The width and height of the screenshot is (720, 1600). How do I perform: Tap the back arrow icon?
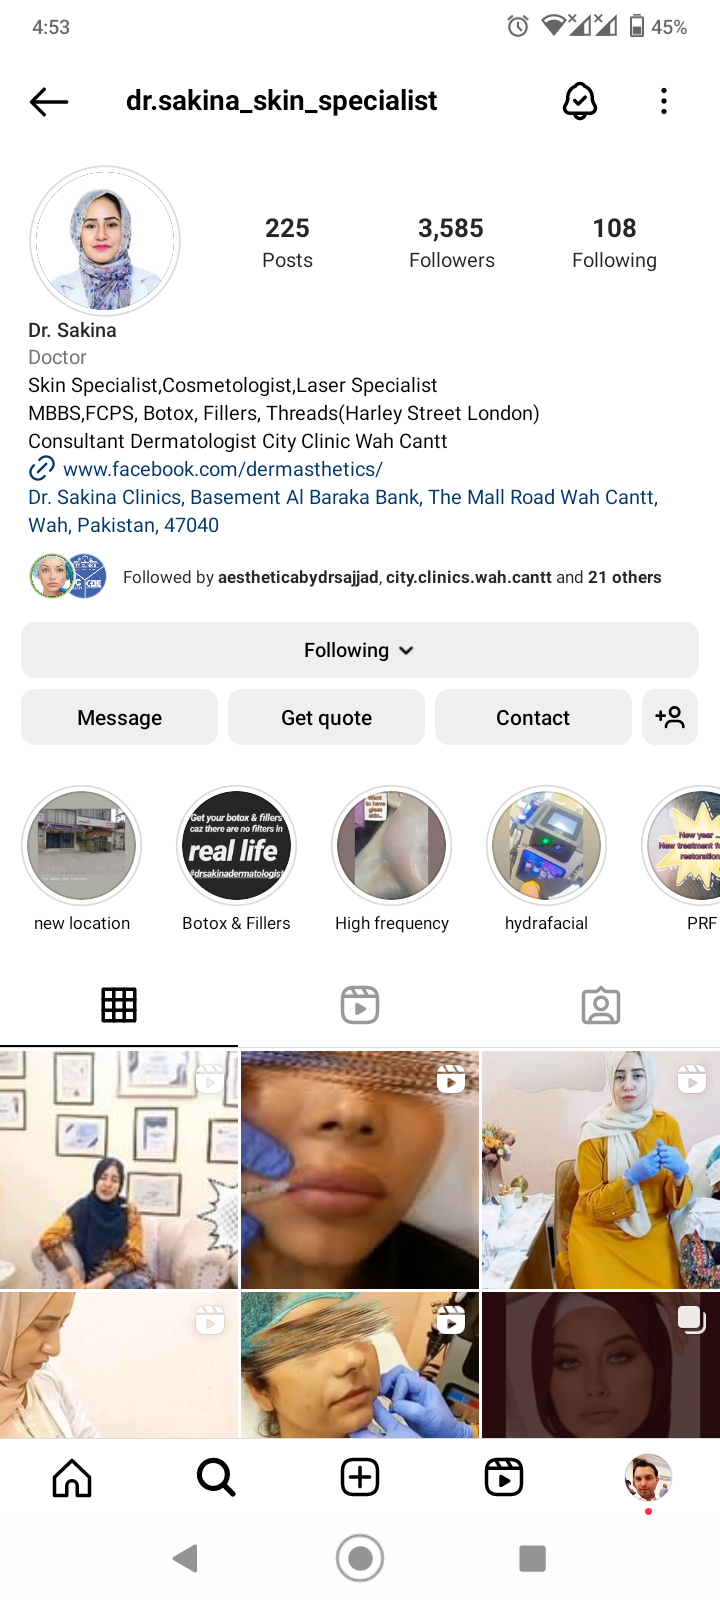(x=48, y=101)
